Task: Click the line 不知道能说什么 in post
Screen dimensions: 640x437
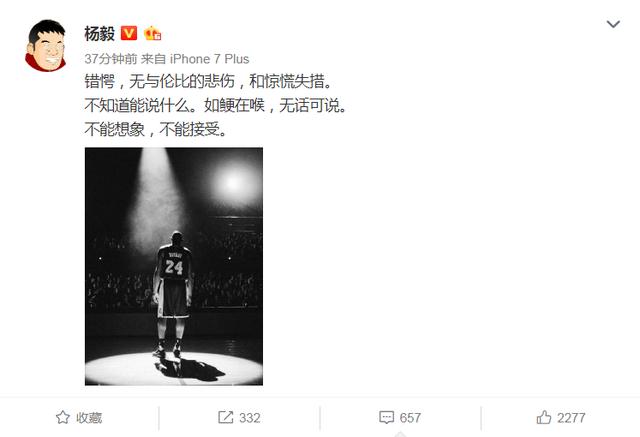Action: tap(215, 105)
